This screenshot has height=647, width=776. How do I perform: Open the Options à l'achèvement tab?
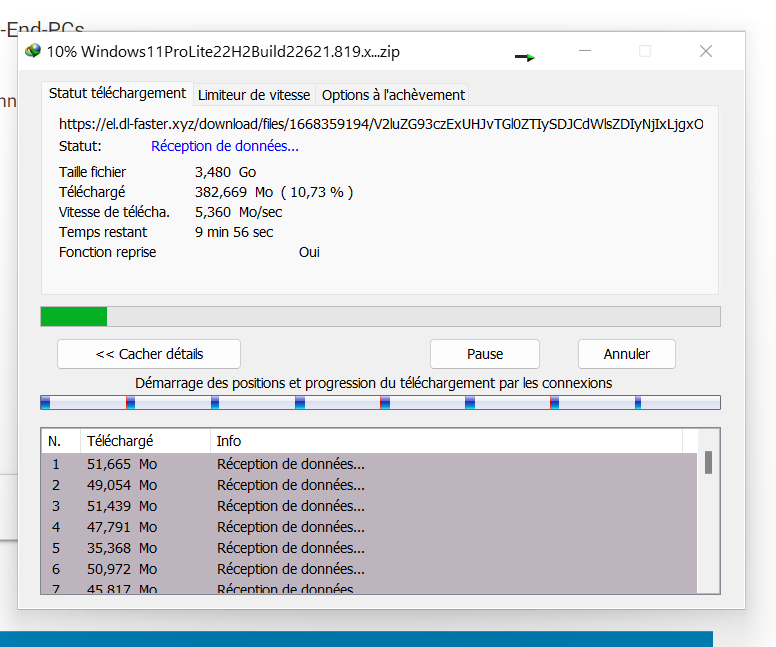(x=393, y=95)
